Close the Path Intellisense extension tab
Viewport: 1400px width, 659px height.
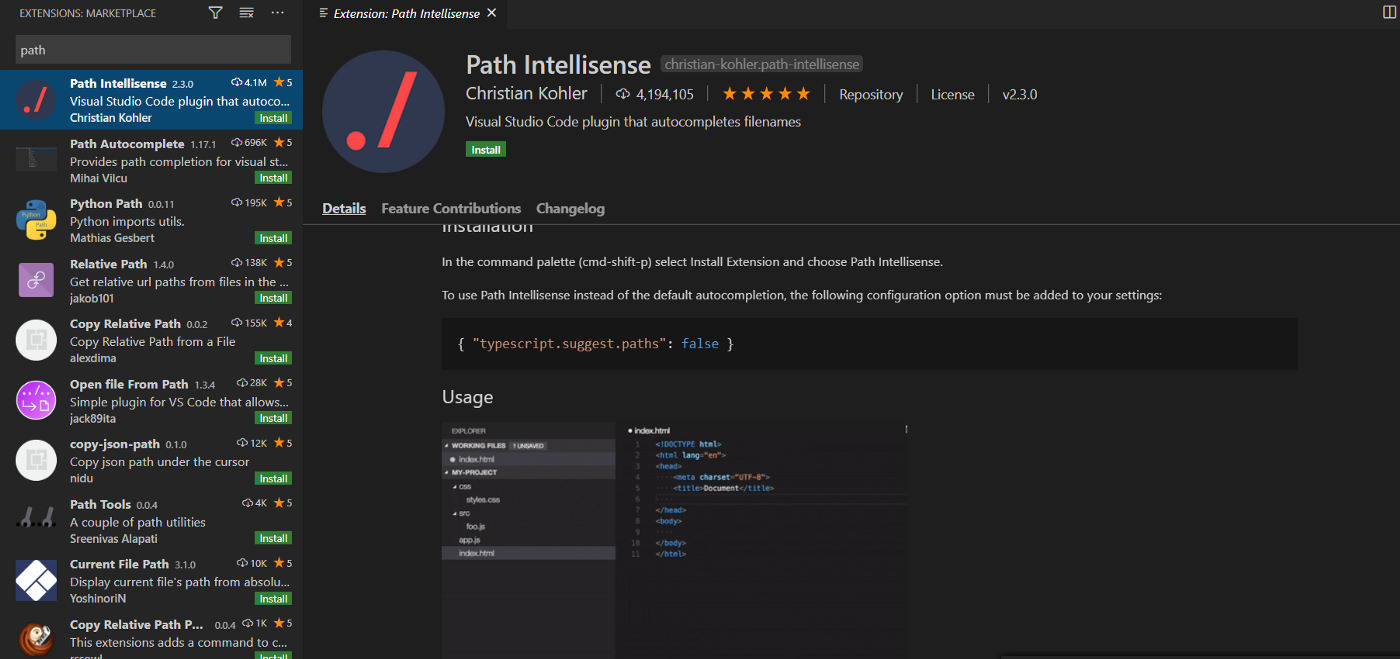(490, 13)
